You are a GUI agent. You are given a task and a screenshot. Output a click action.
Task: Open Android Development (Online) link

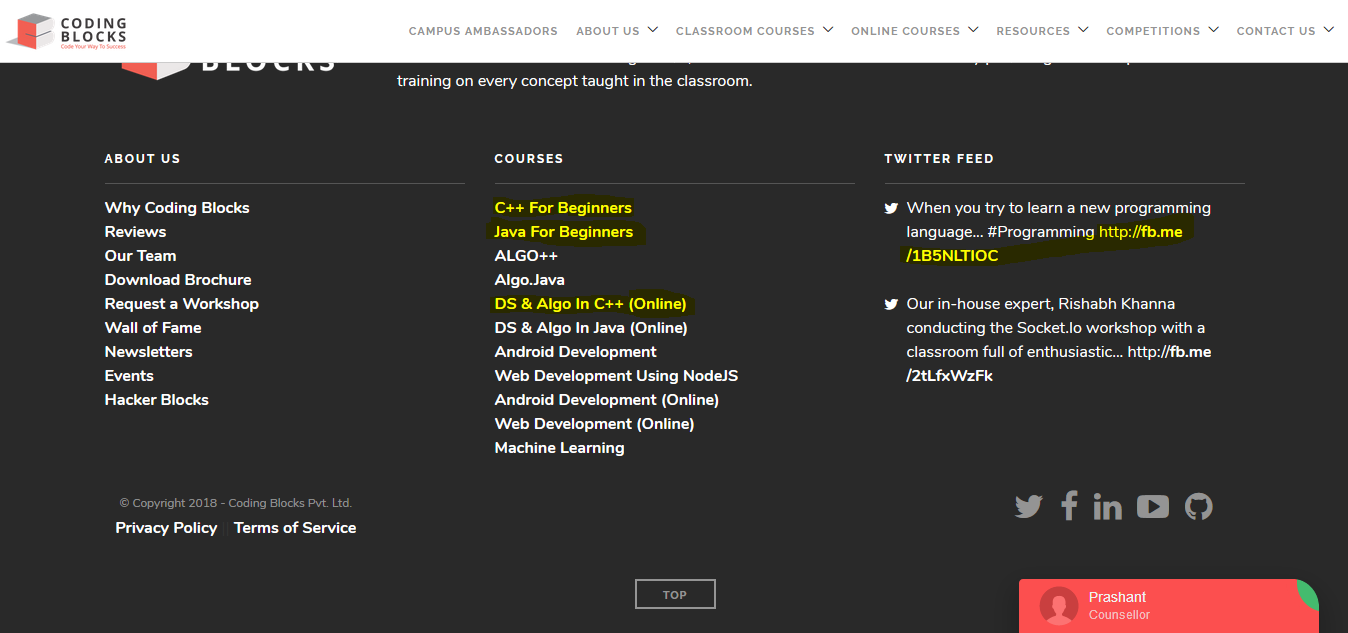607,400
